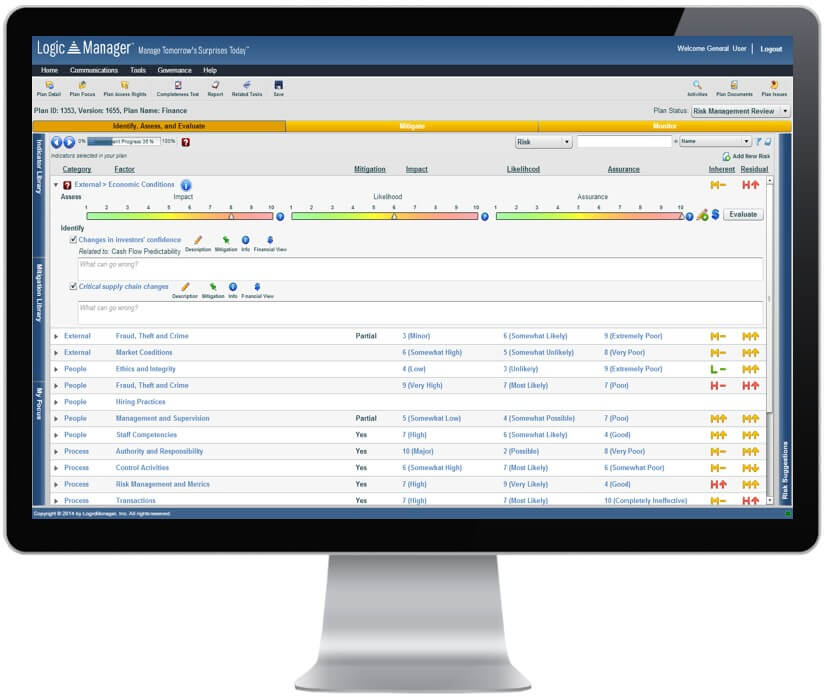Screen dimensions: 825x697
Task: Click the filter search text field
Action: pyautogui.click(x=625, y=142)
